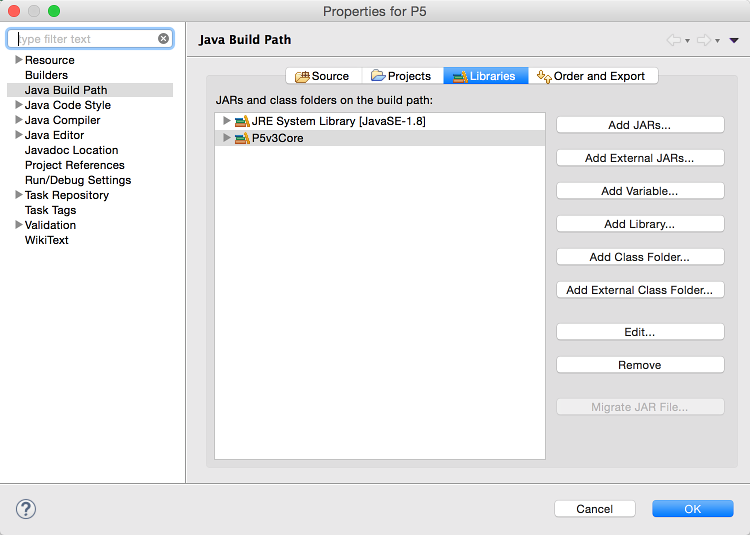The width and height of the screenshot is (750, 535).
Task: Expand the P5v3Core library entry
Action: (x=227, y=138)
